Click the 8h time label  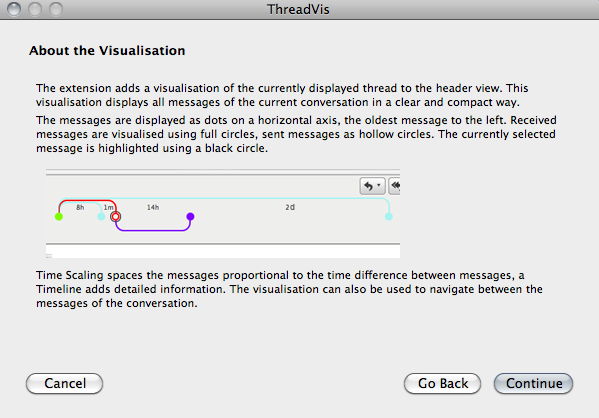(80, 207)
